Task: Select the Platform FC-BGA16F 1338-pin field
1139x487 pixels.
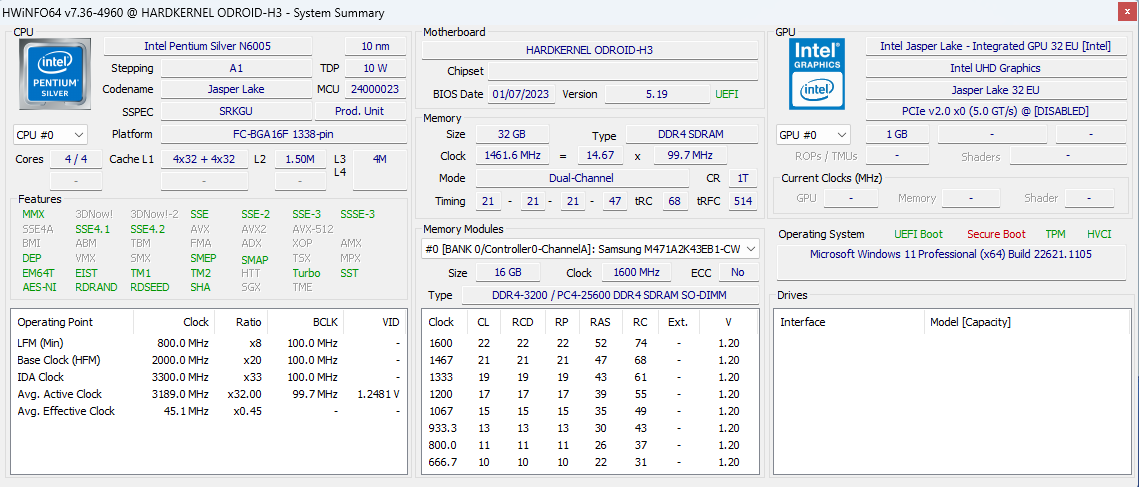Action: (283, 134)
